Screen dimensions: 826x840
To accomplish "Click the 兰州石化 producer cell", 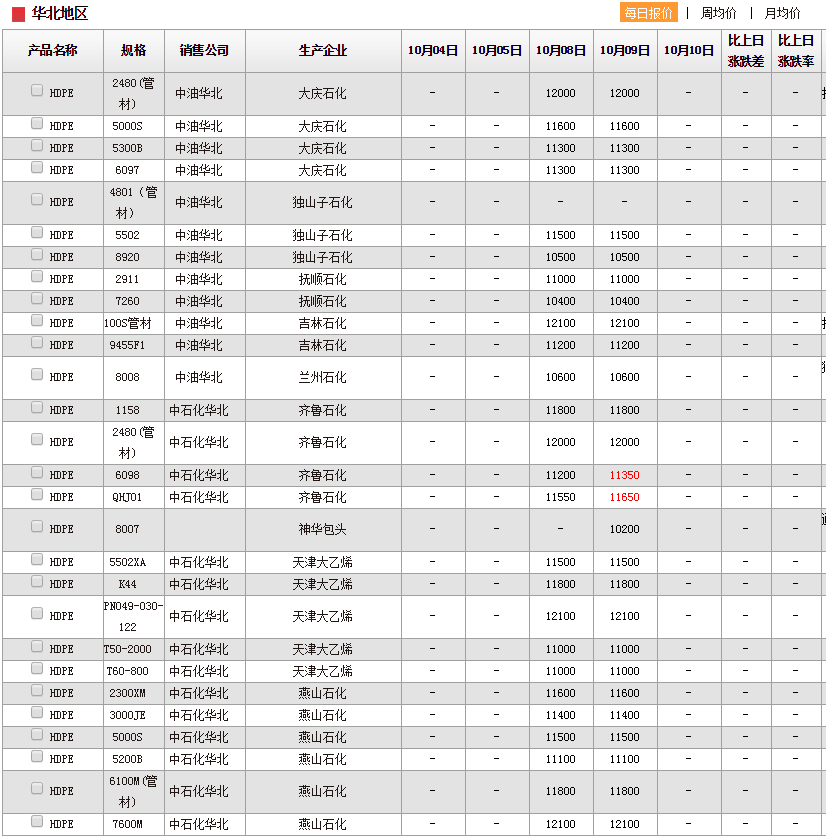I will tap(322, 377).
